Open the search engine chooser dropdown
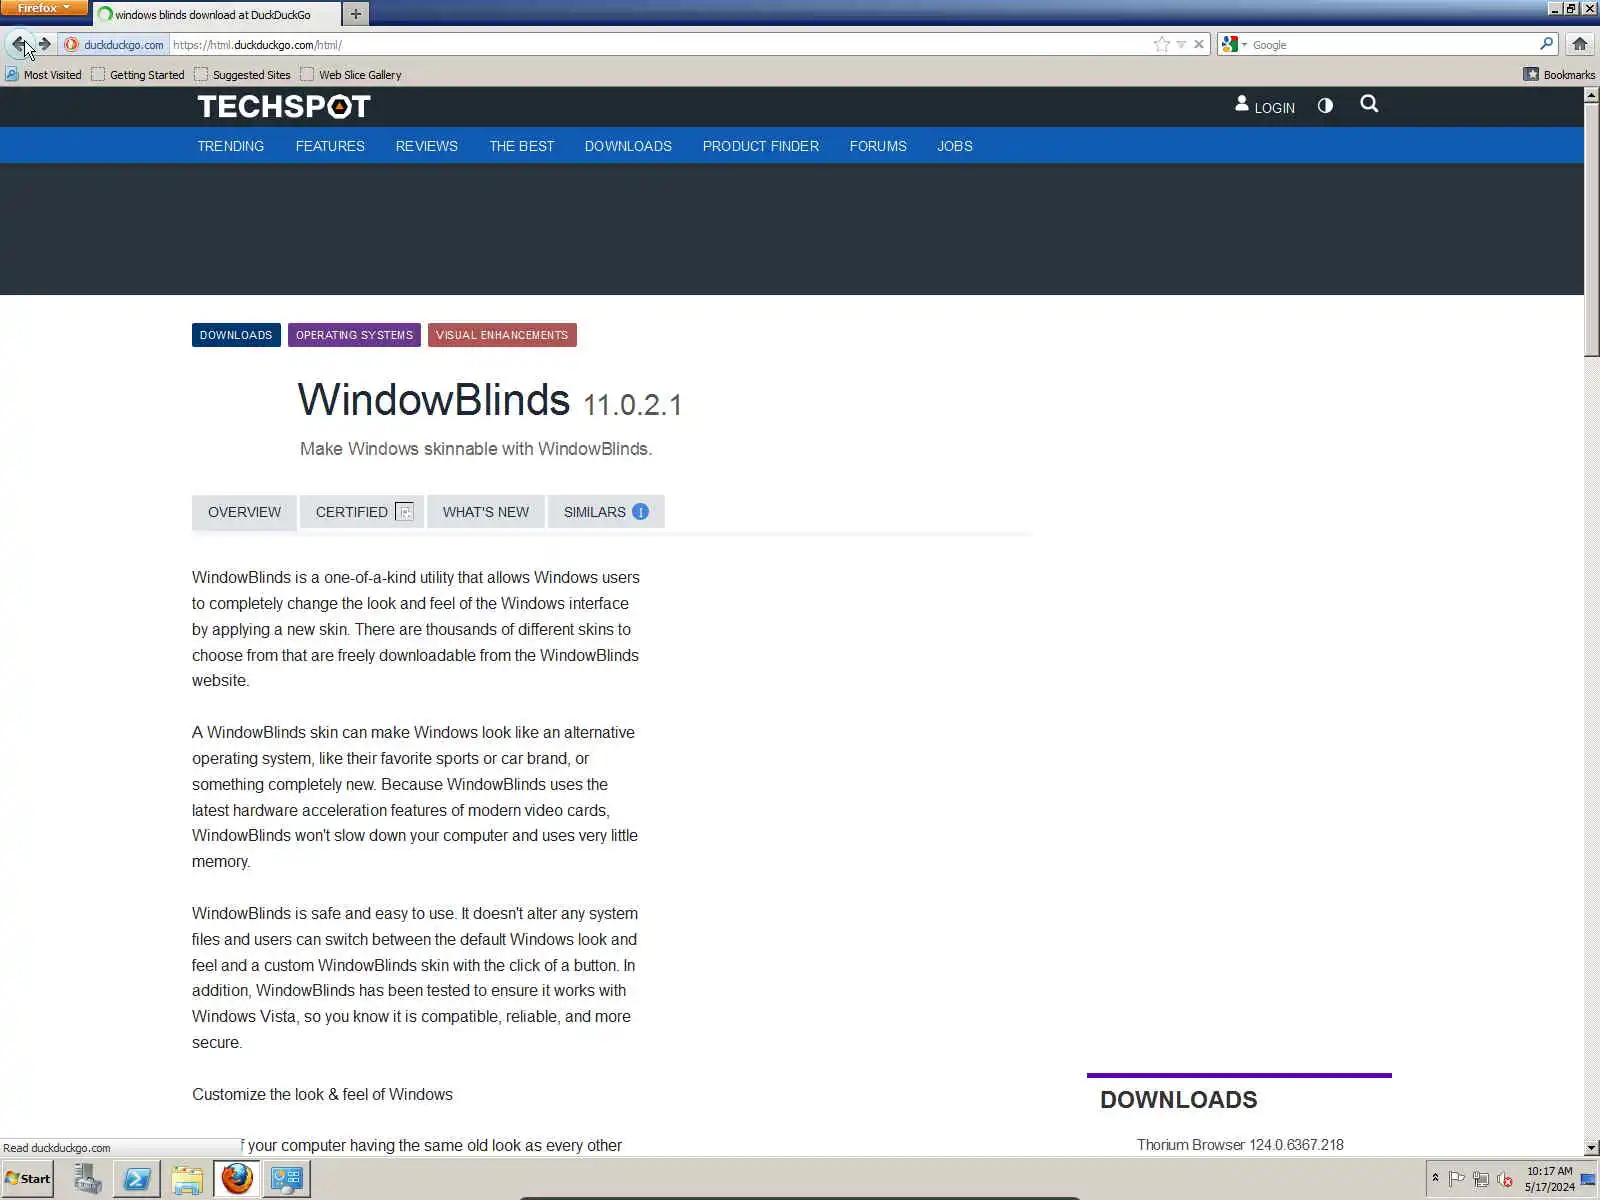 tap(1235, 44)
